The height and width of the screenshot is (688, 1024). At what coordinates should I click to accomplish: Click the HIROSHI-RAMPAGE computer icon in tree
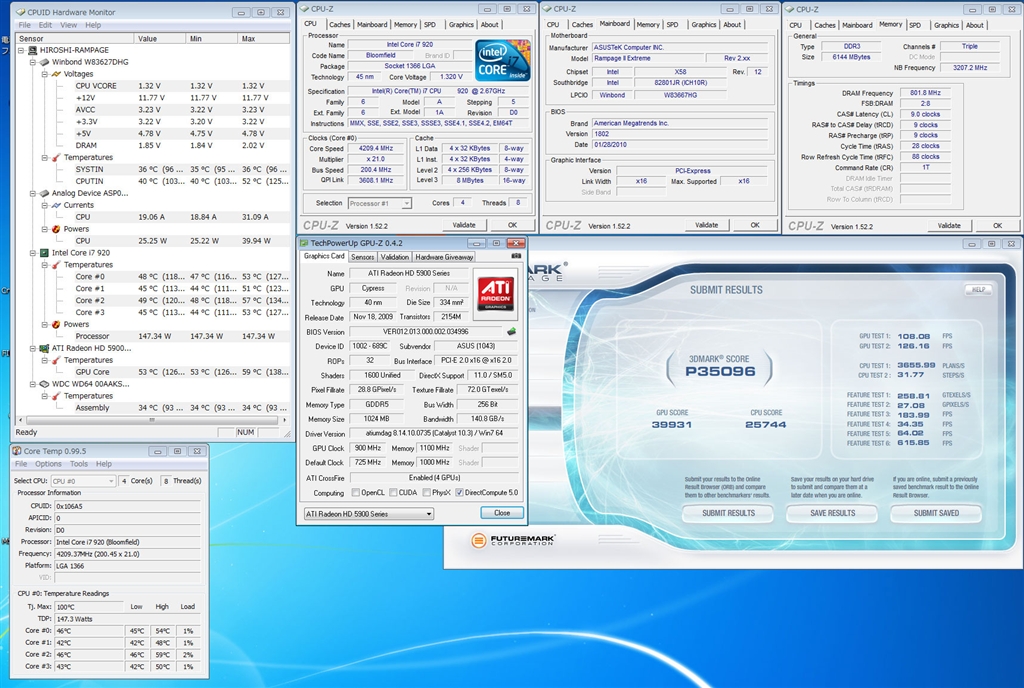34,50
